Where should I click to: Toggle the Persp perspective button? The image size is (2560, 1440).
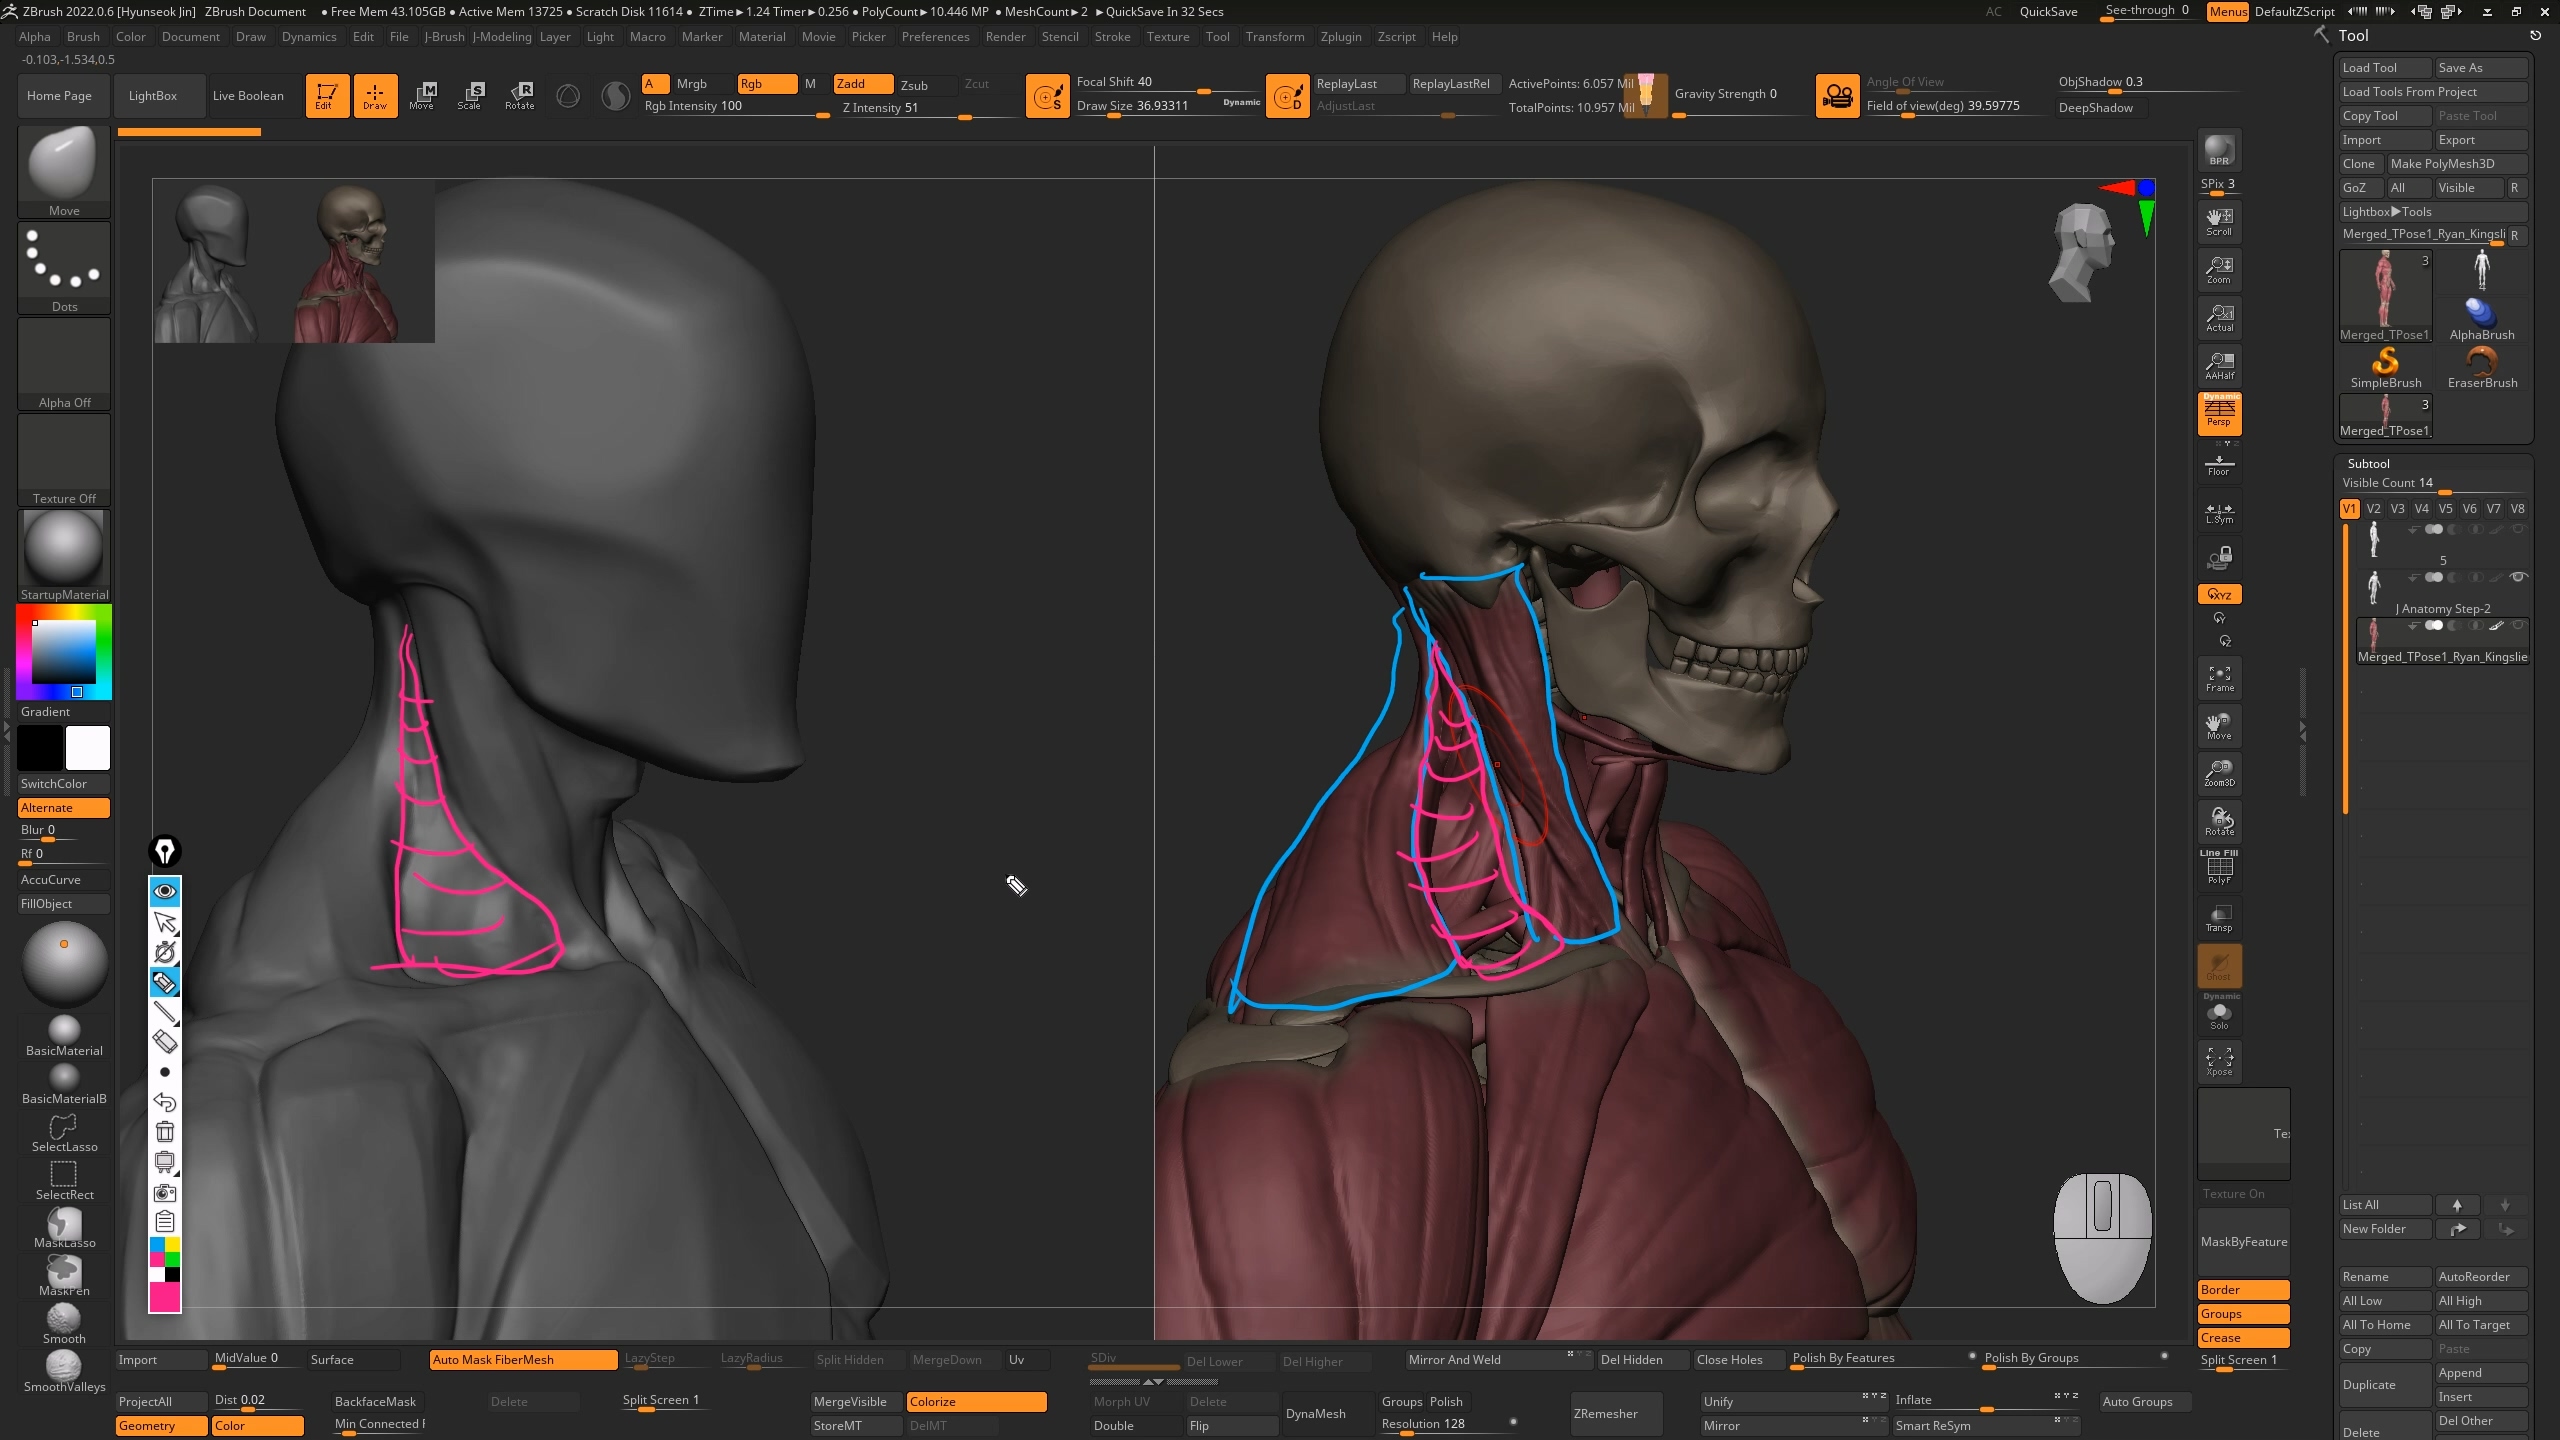pos(2219,412)
